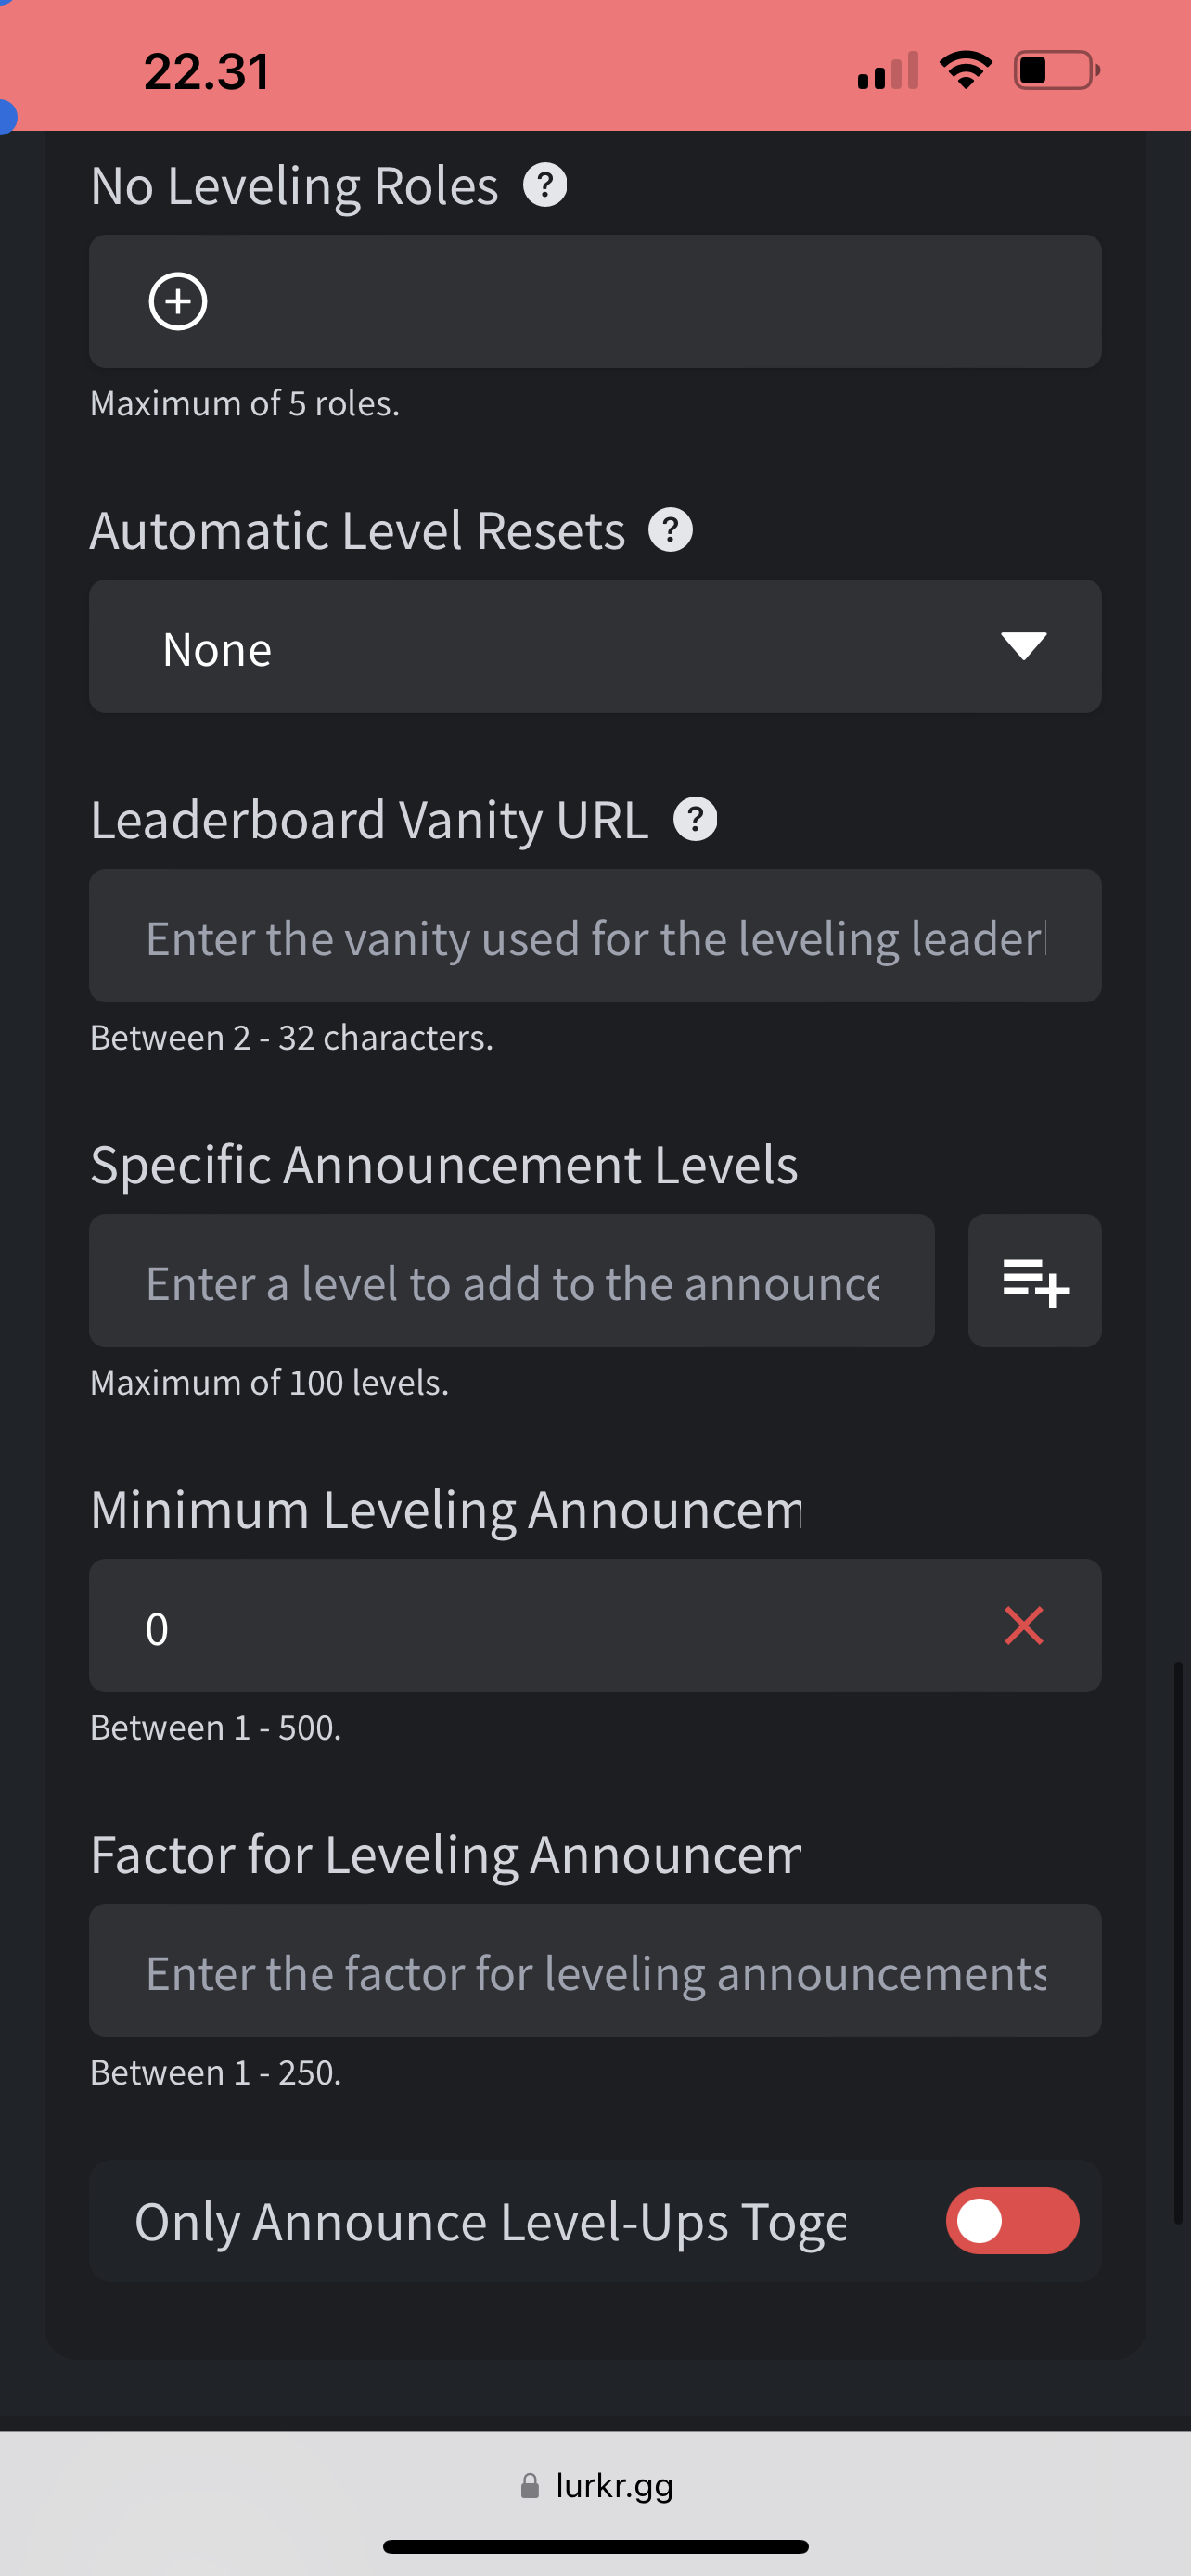Open help for No Leveling Roles
The image size is (1191, 2576).
pyautogui.click(x=545, y=185)
